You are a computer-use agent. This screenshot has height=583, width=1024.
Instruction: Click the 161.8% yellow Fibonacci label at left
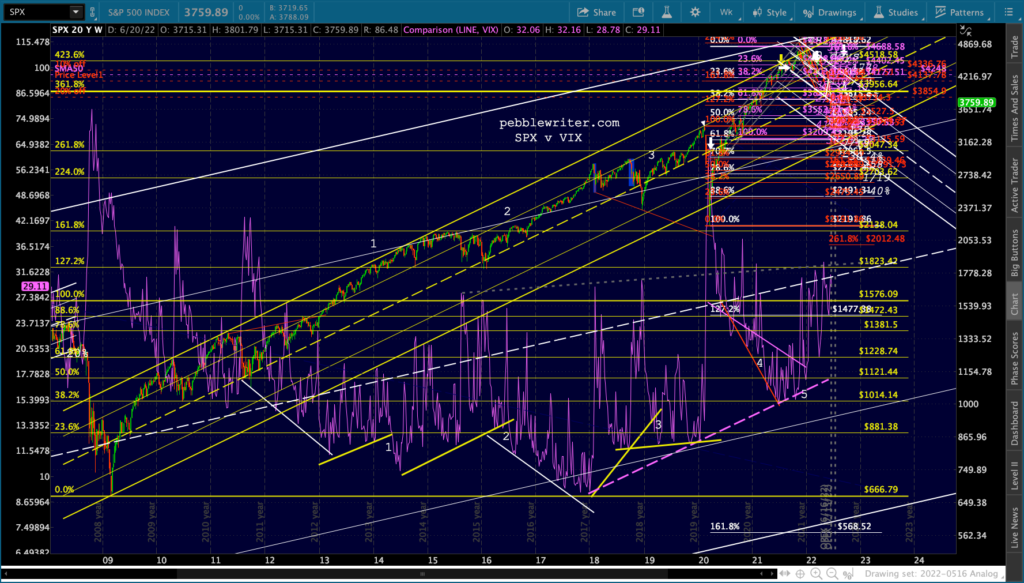coord(69,225)
